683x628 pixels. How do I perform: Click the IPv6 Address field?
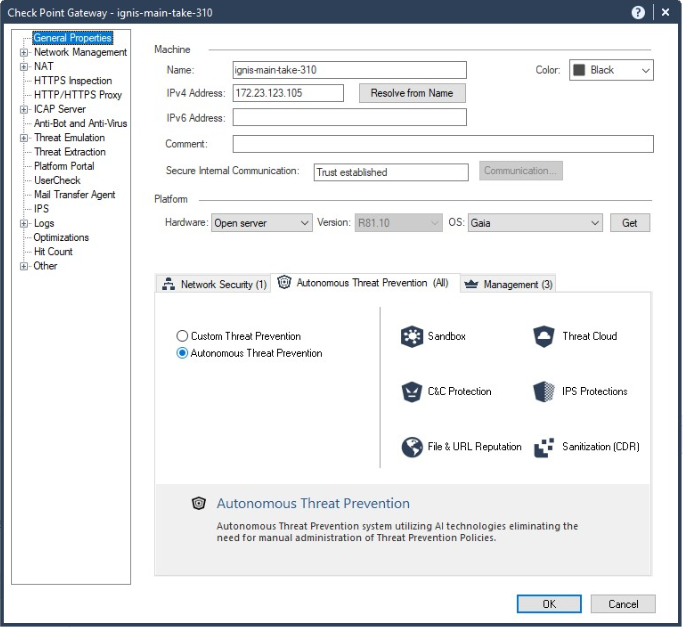click(349, 117)
